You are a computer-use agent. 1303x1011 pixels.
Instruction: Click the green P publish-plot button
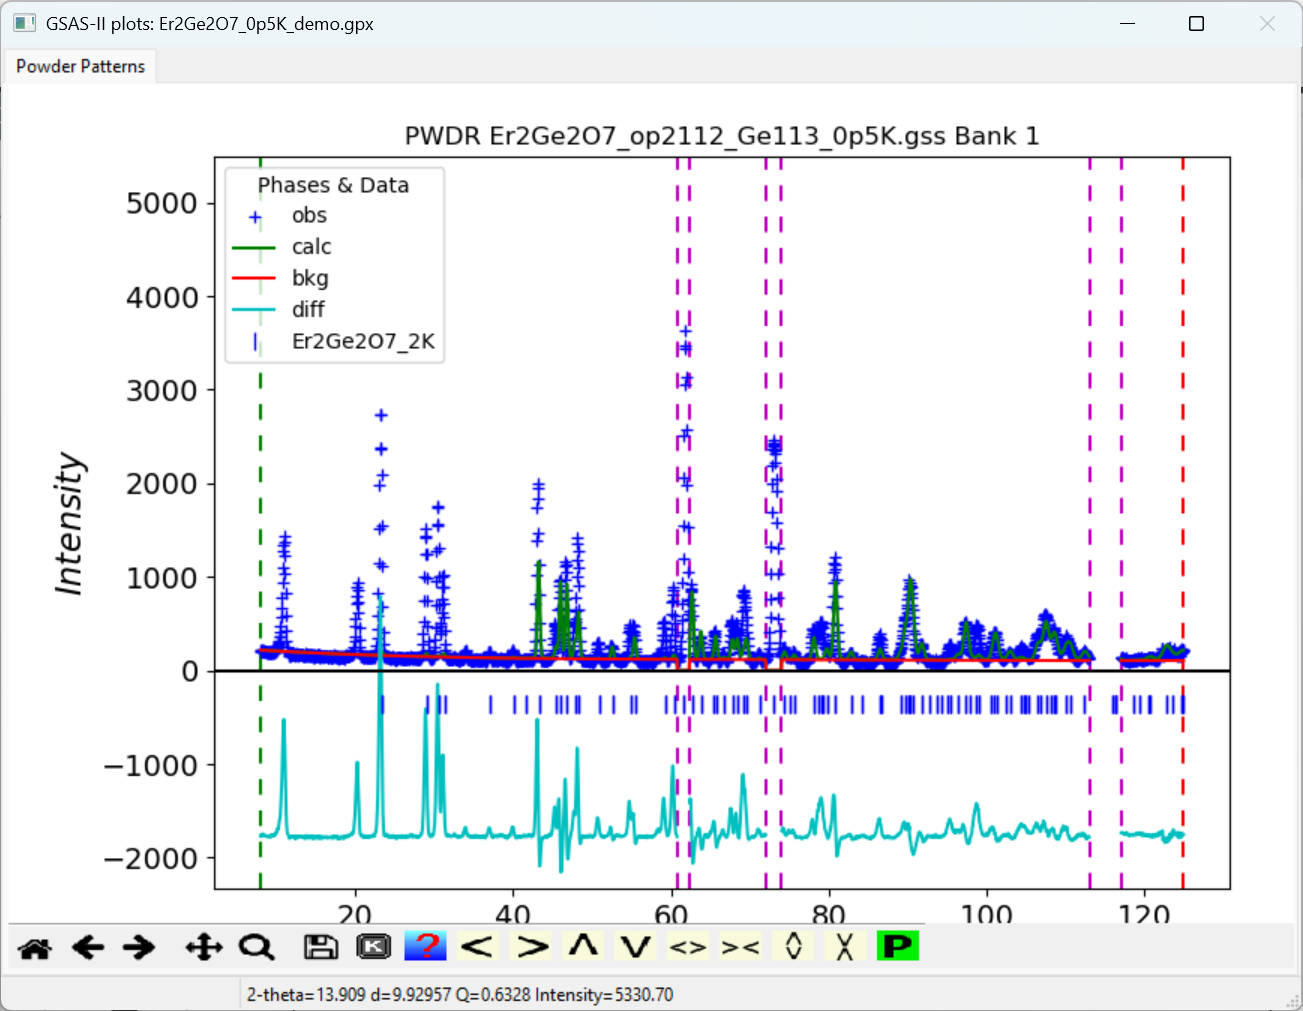(897, 946)
